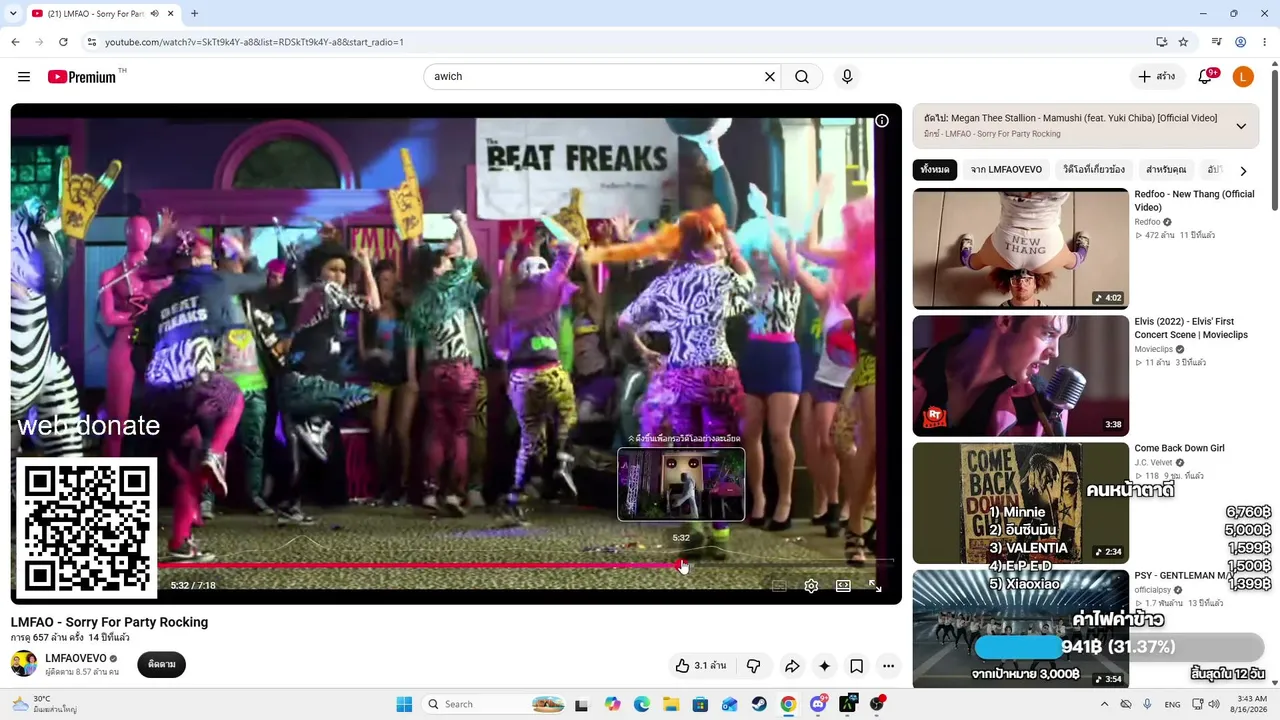The width and height of the screenshot is (1280, 720).
Task: Open more actions three-dot menu
Action: (888, 666)
